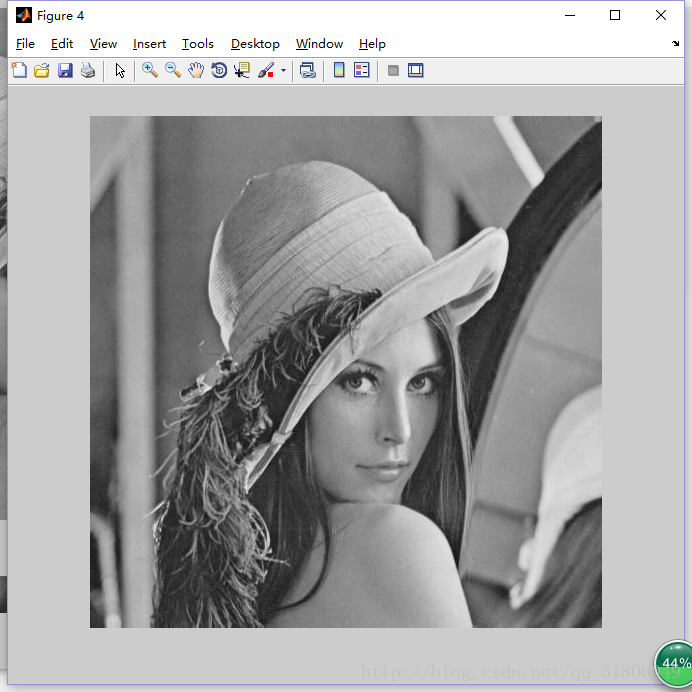Activate the Zoom In magnifier tool
Image resolution: width=692 pixels, height=692 pixels.
150,70
